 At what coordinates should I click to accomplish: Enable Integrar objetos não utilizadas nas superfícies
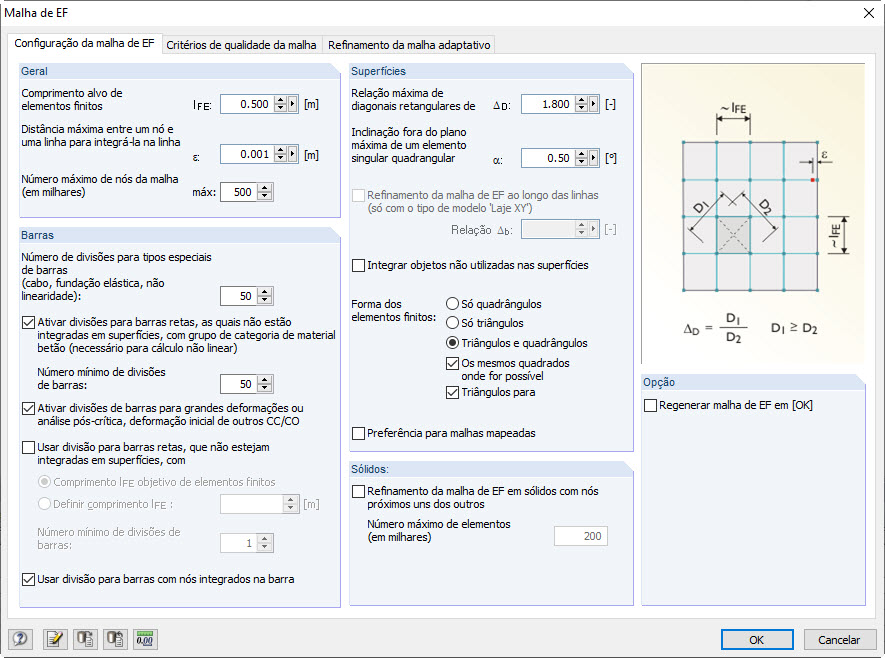click(x=358, y=265)
